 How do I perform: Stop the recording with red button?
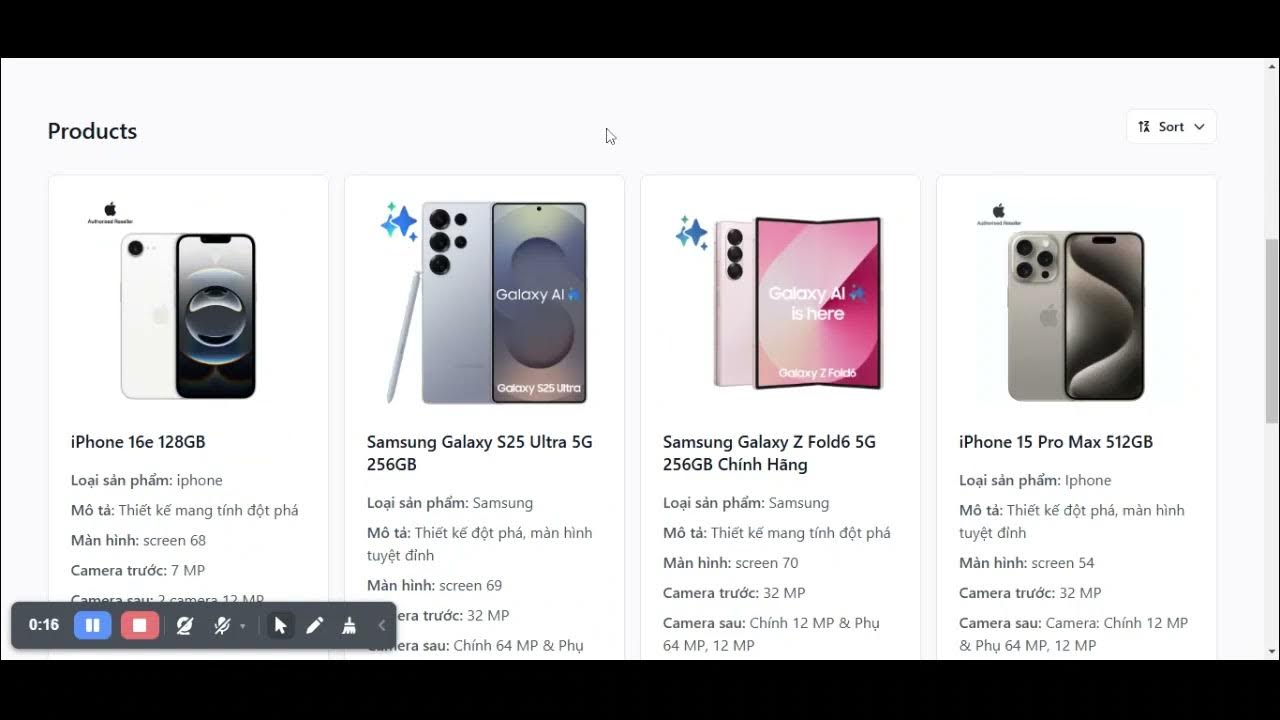[139, 625]
